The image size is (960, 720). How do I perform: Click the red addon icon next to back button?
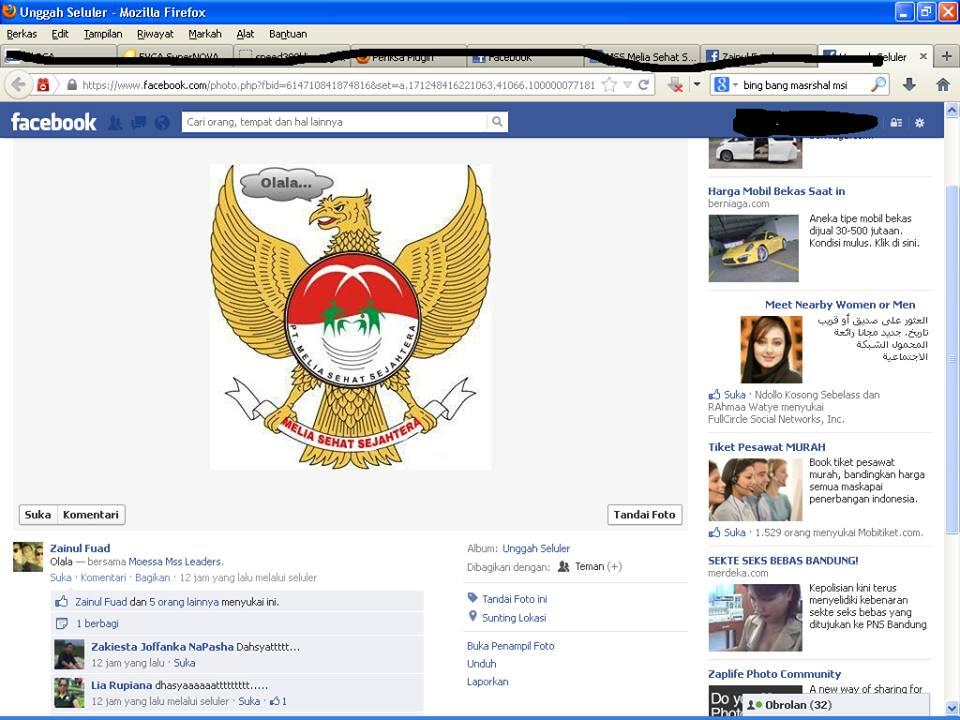click(x=43, y=85)
